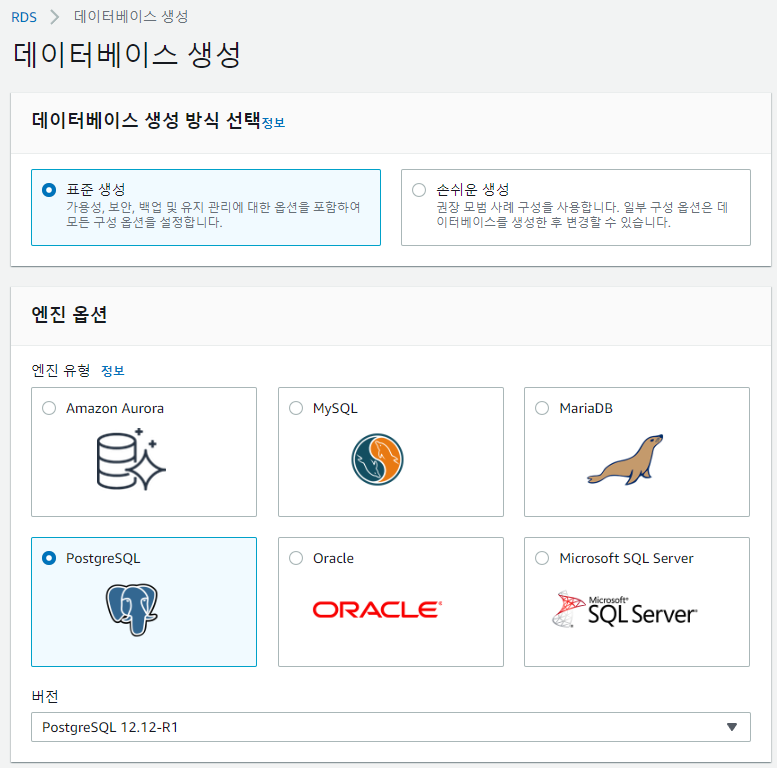777x768 pixels.
Task: Choose Amazon Aurora engine radio button
Action: [x=49, y=408]
